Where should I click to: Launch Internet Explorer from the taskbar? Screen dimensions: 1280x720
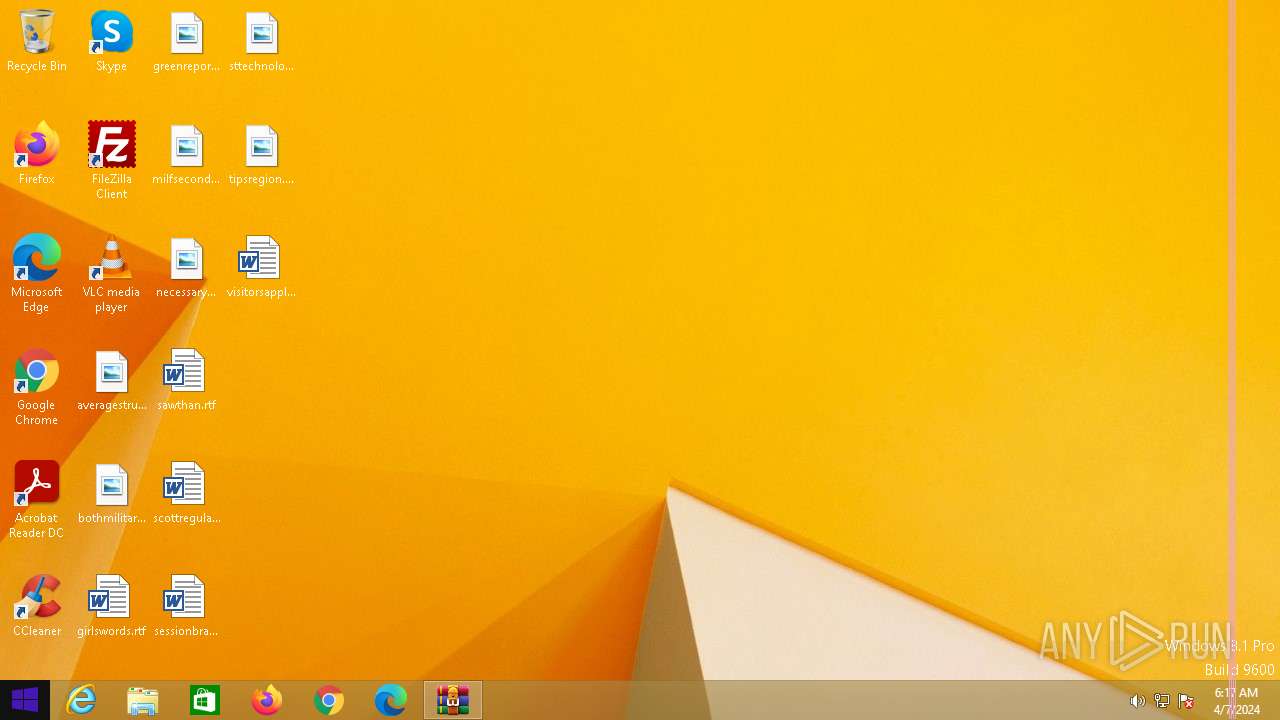[x=81, y=700]
